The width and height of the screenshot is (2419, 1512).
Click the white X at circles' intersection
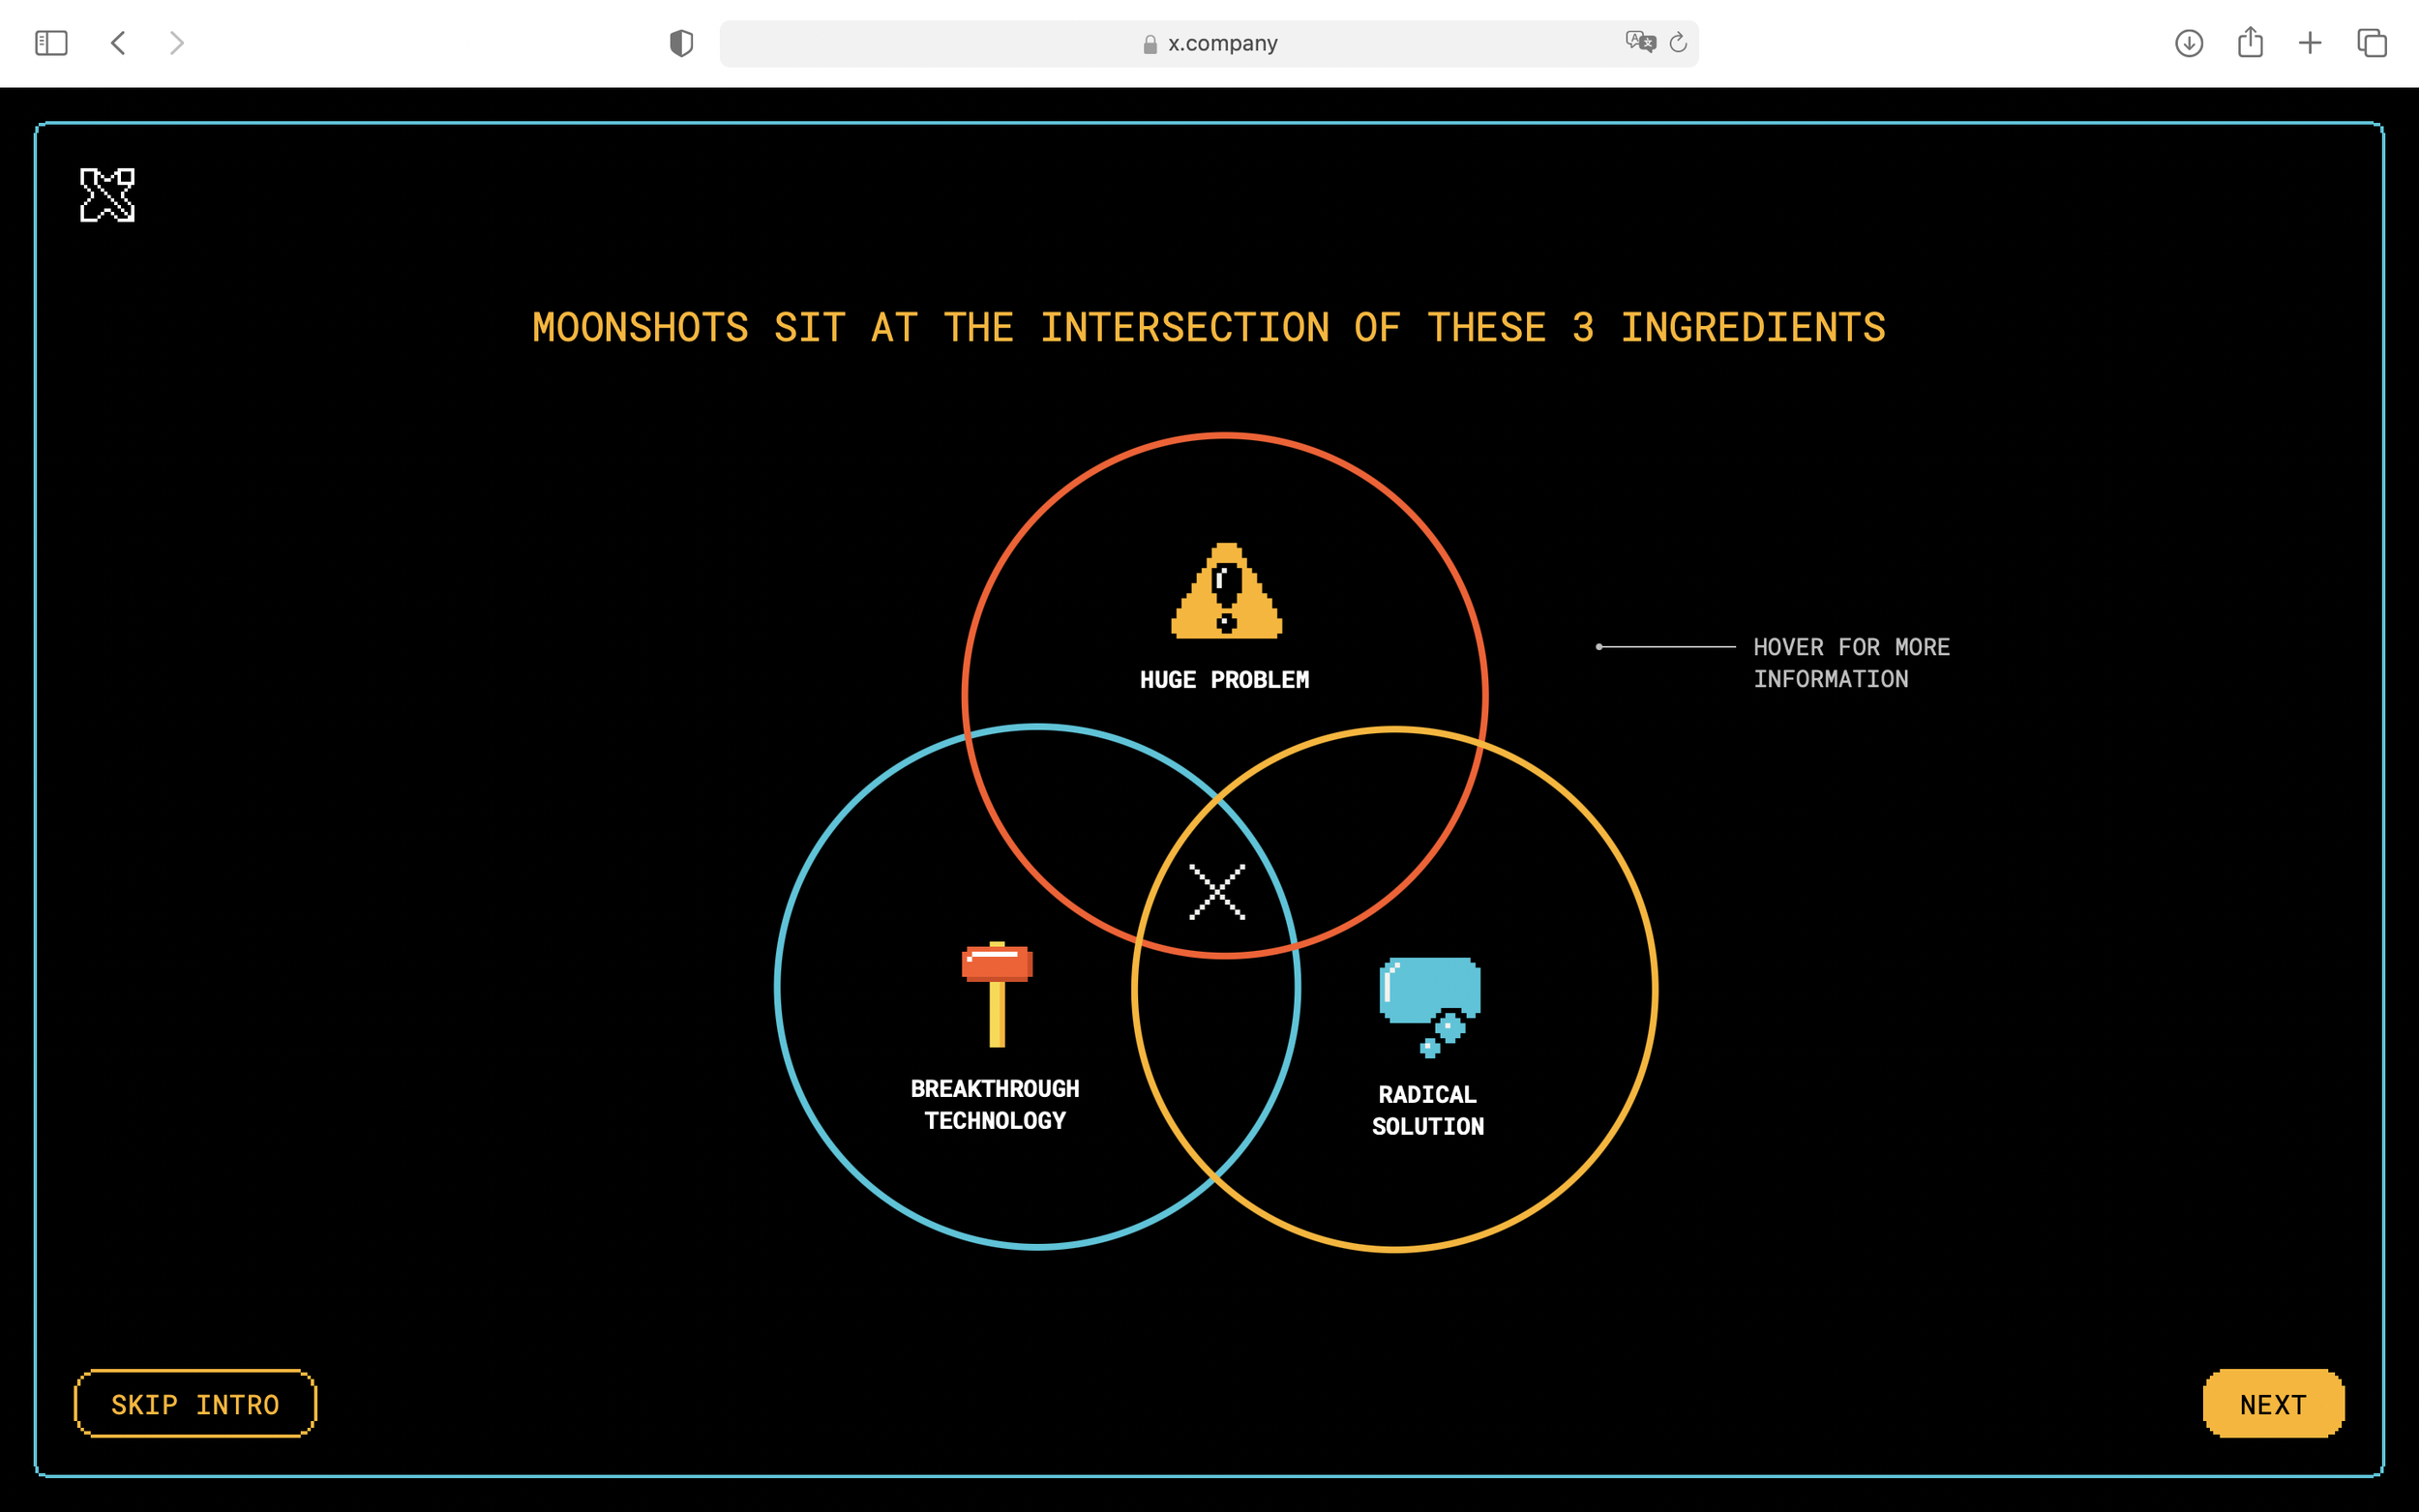click(1217, 892)
